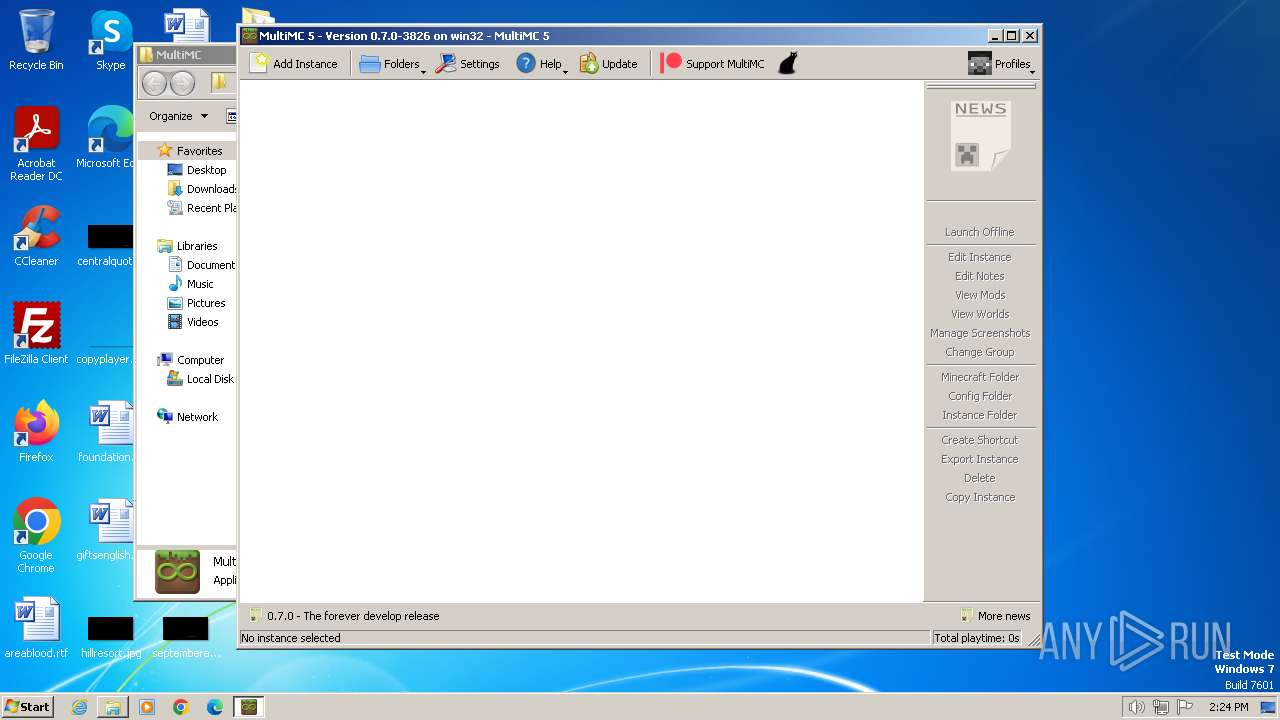
Task: Select CCleaner desktop icon
Action: 36,236
